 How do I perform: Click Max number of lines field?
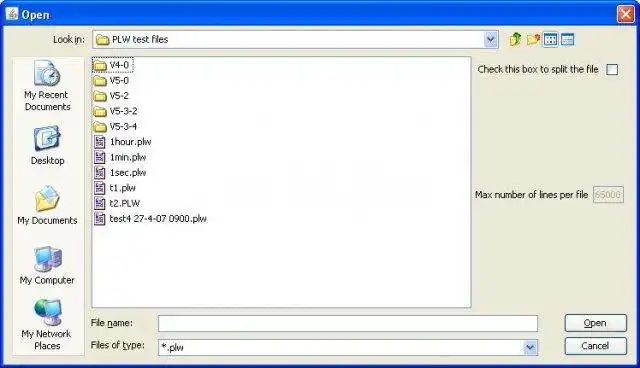[608, 195]
